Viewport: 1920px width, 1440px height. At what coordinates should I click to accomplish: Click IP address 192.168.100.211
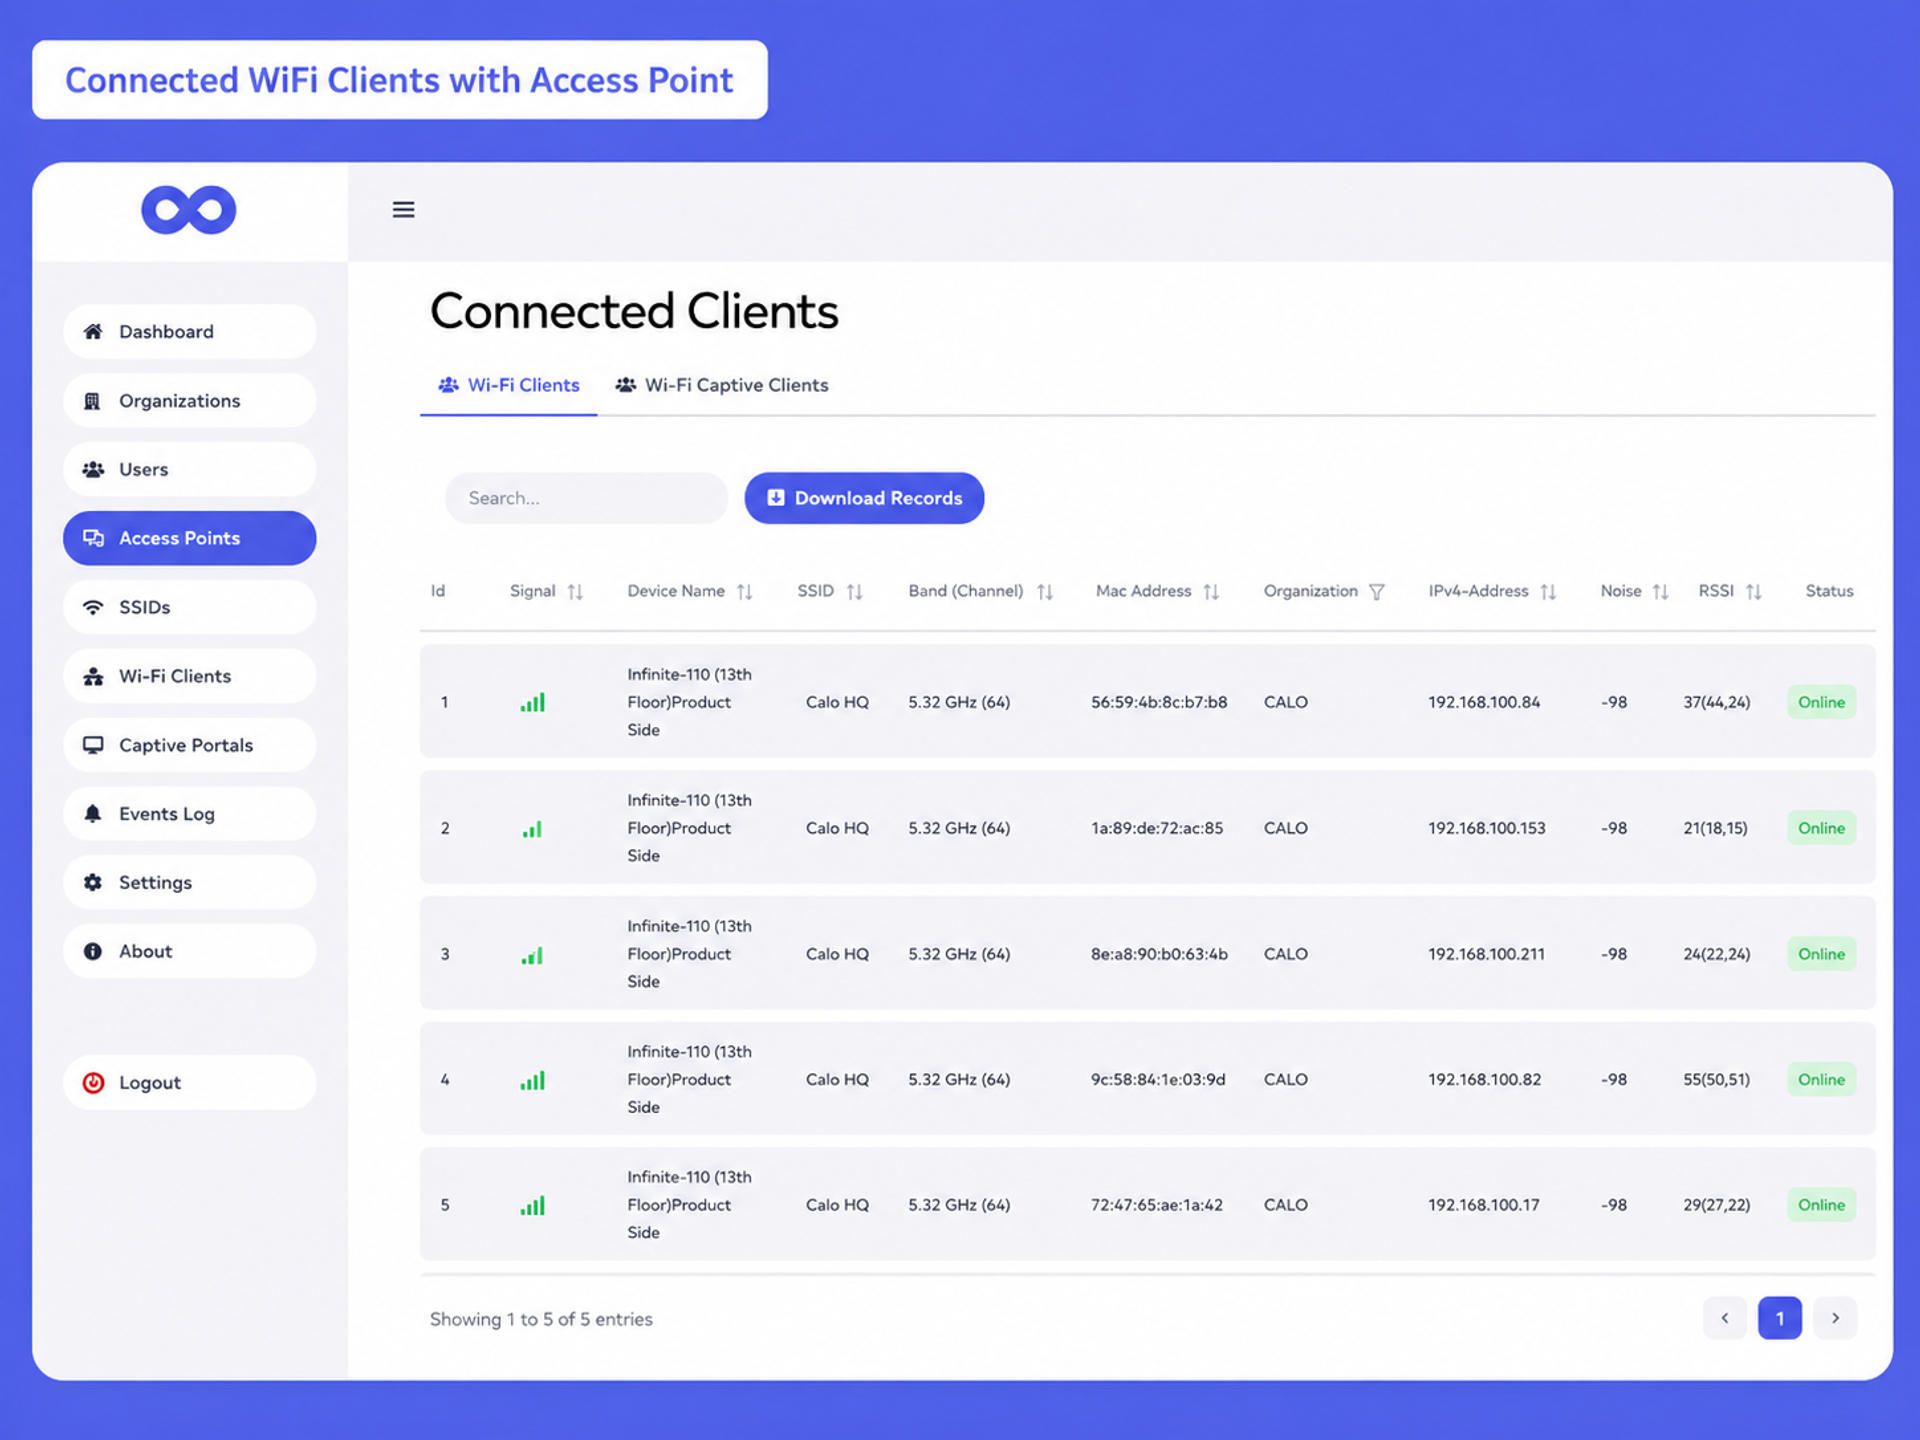(1486, 954)
